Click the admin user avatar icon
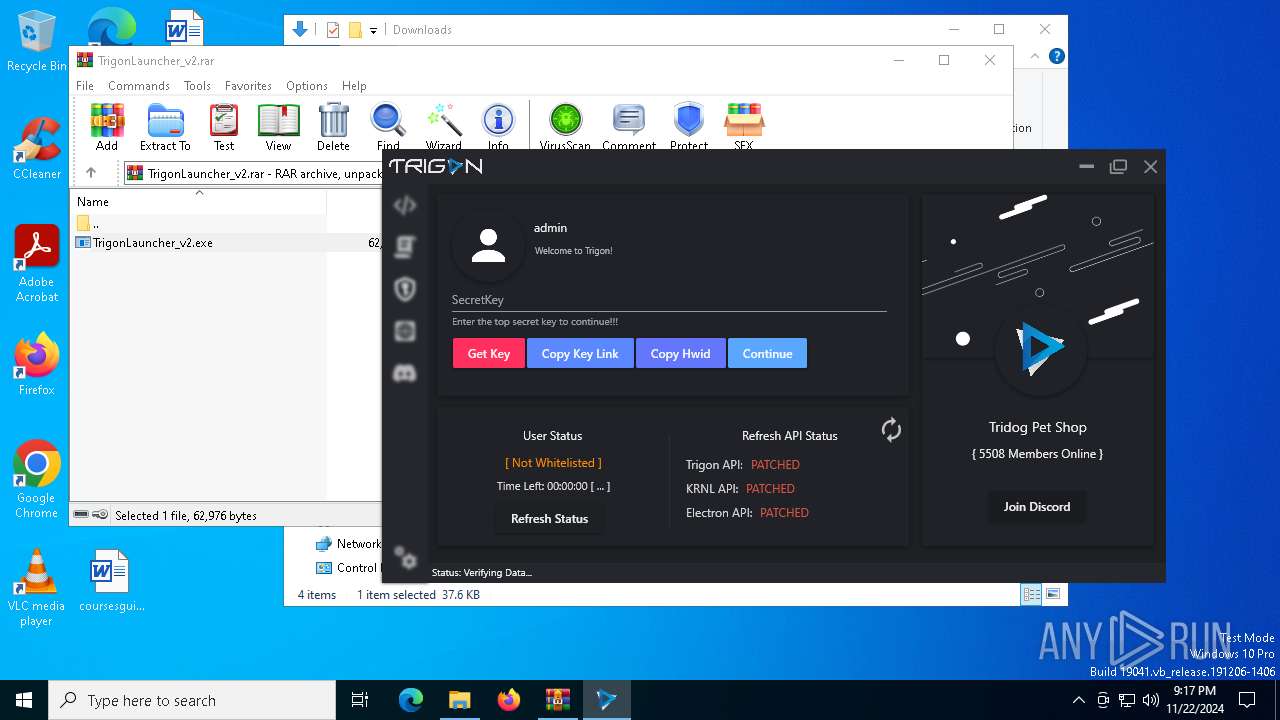Screen dimensions: 1280x720 click(488, 245)
